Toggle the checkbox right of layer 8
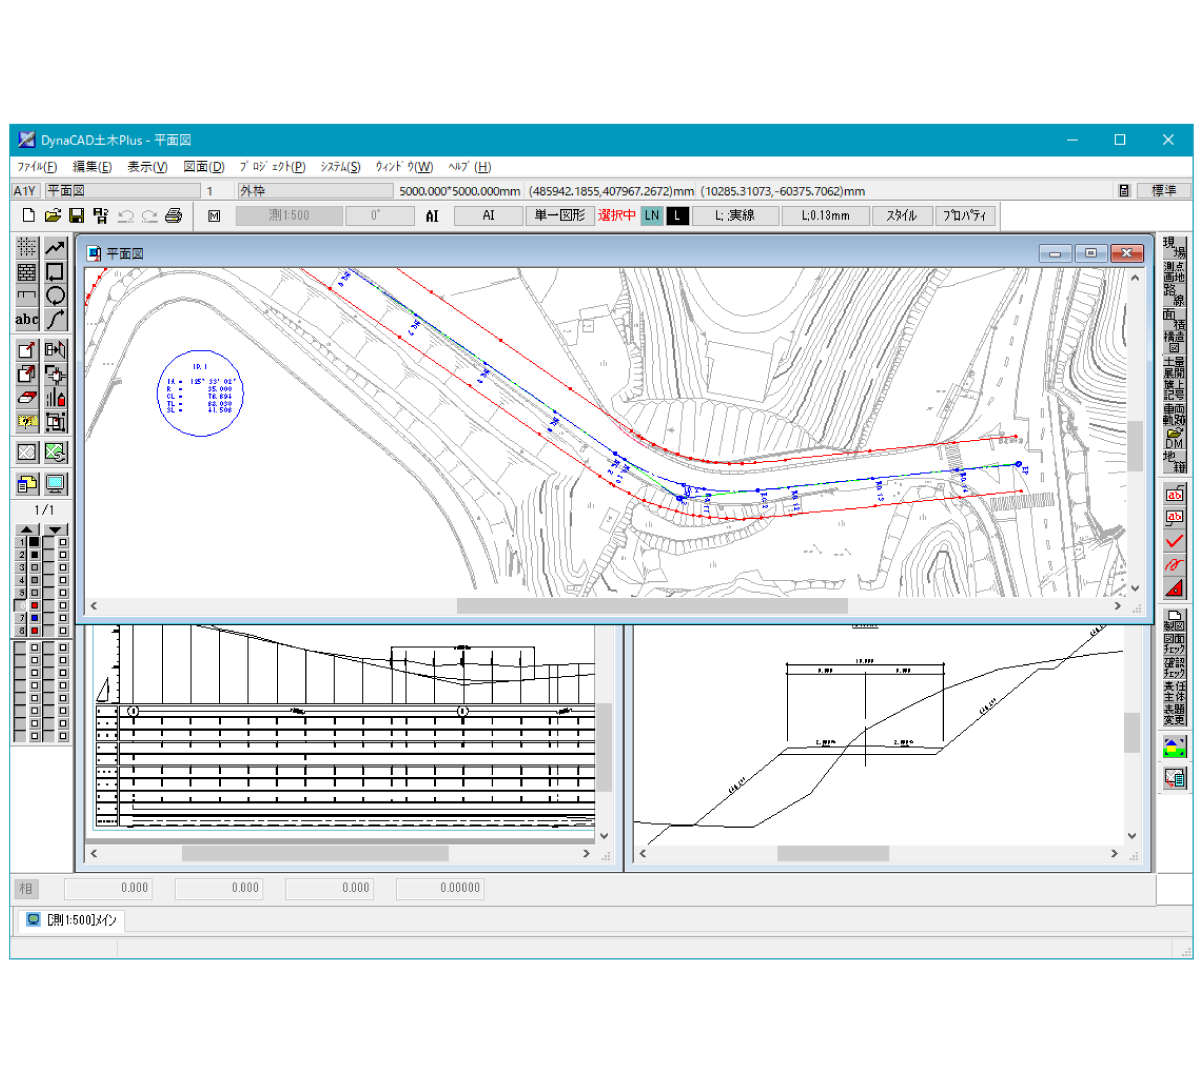 tap(63, 631)
